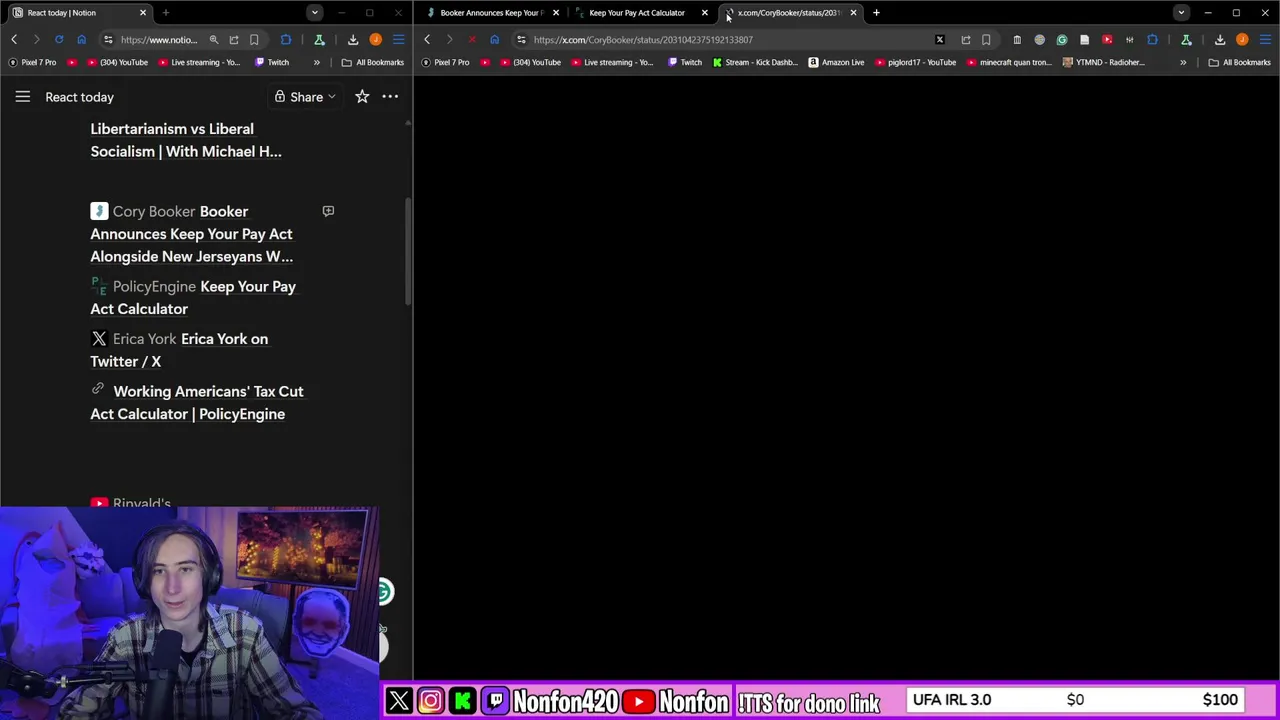The image size is (1280, 720).
Task: Go back in the x.com browser window
Action: [x=427, y=40]
